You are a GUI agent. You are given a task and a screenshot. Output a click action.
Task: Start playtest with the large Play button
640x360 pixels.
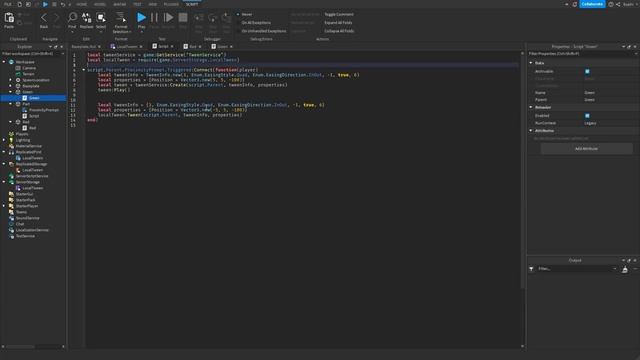(141, 17)
